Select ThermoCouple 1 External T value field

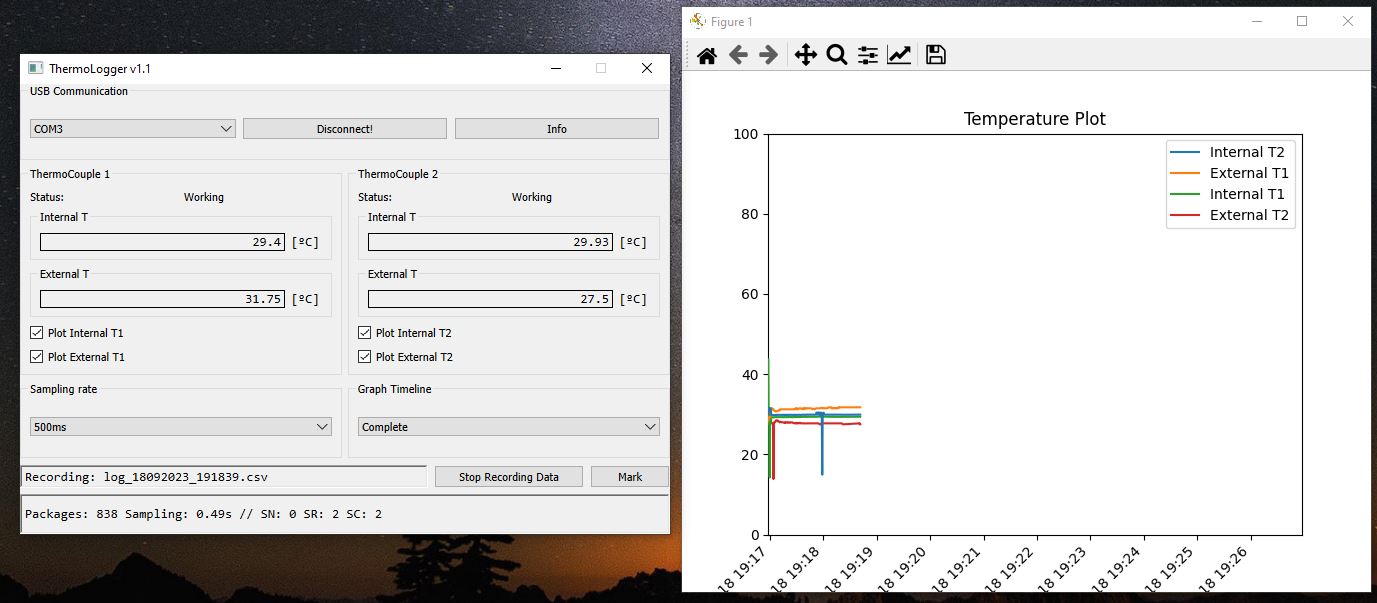[162, 299]
